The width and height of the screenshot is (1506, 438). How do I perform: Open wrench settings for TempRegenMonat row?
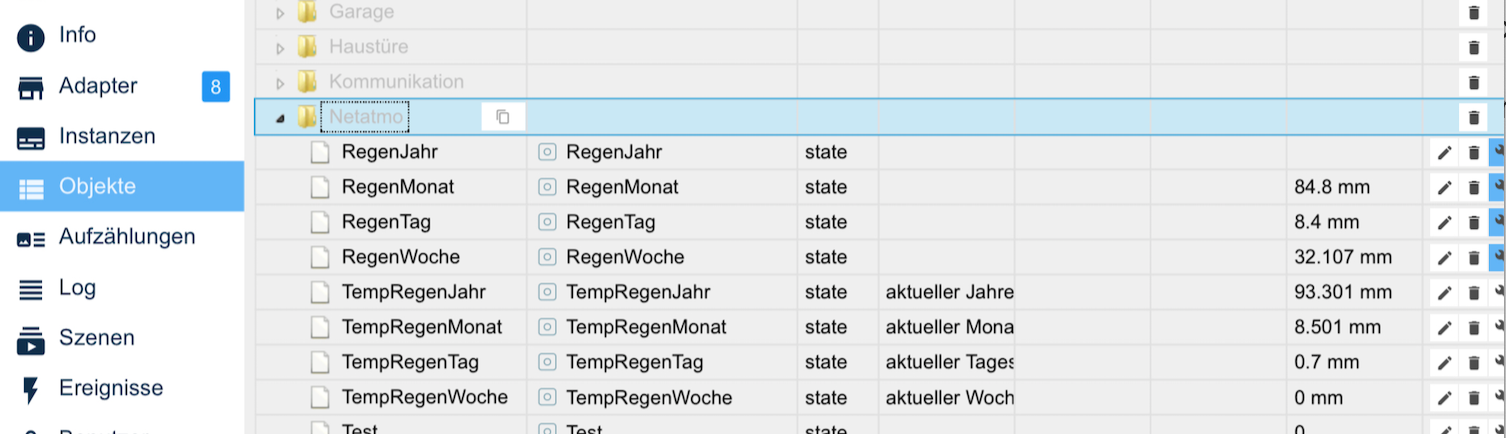pyautogui.click(x=1498, y=327)
